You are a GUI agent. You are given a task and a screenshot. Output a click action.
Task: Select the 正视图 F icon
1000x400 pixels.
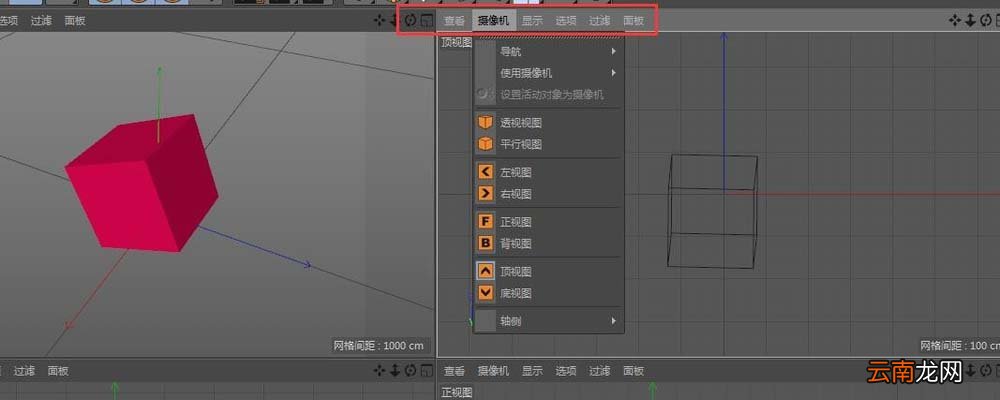click(x=486, y=221)
